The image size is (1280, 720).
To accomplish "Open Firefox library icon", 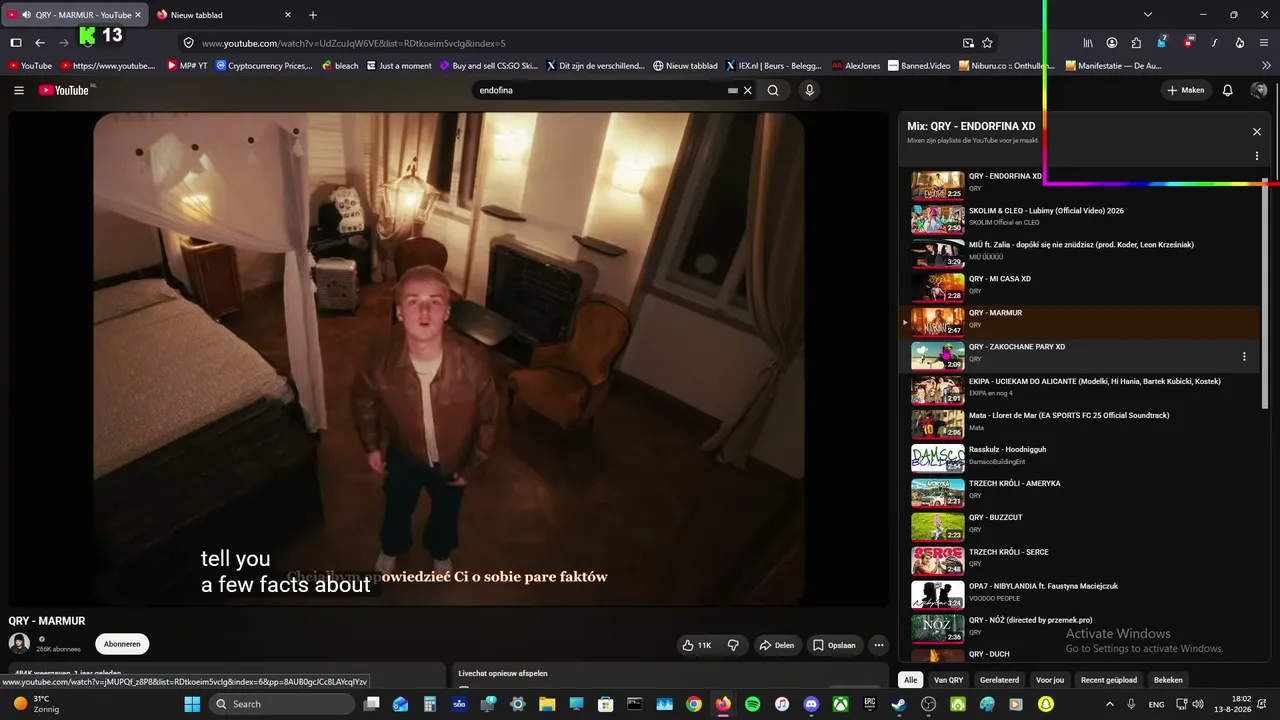I will click(1088, 43).
